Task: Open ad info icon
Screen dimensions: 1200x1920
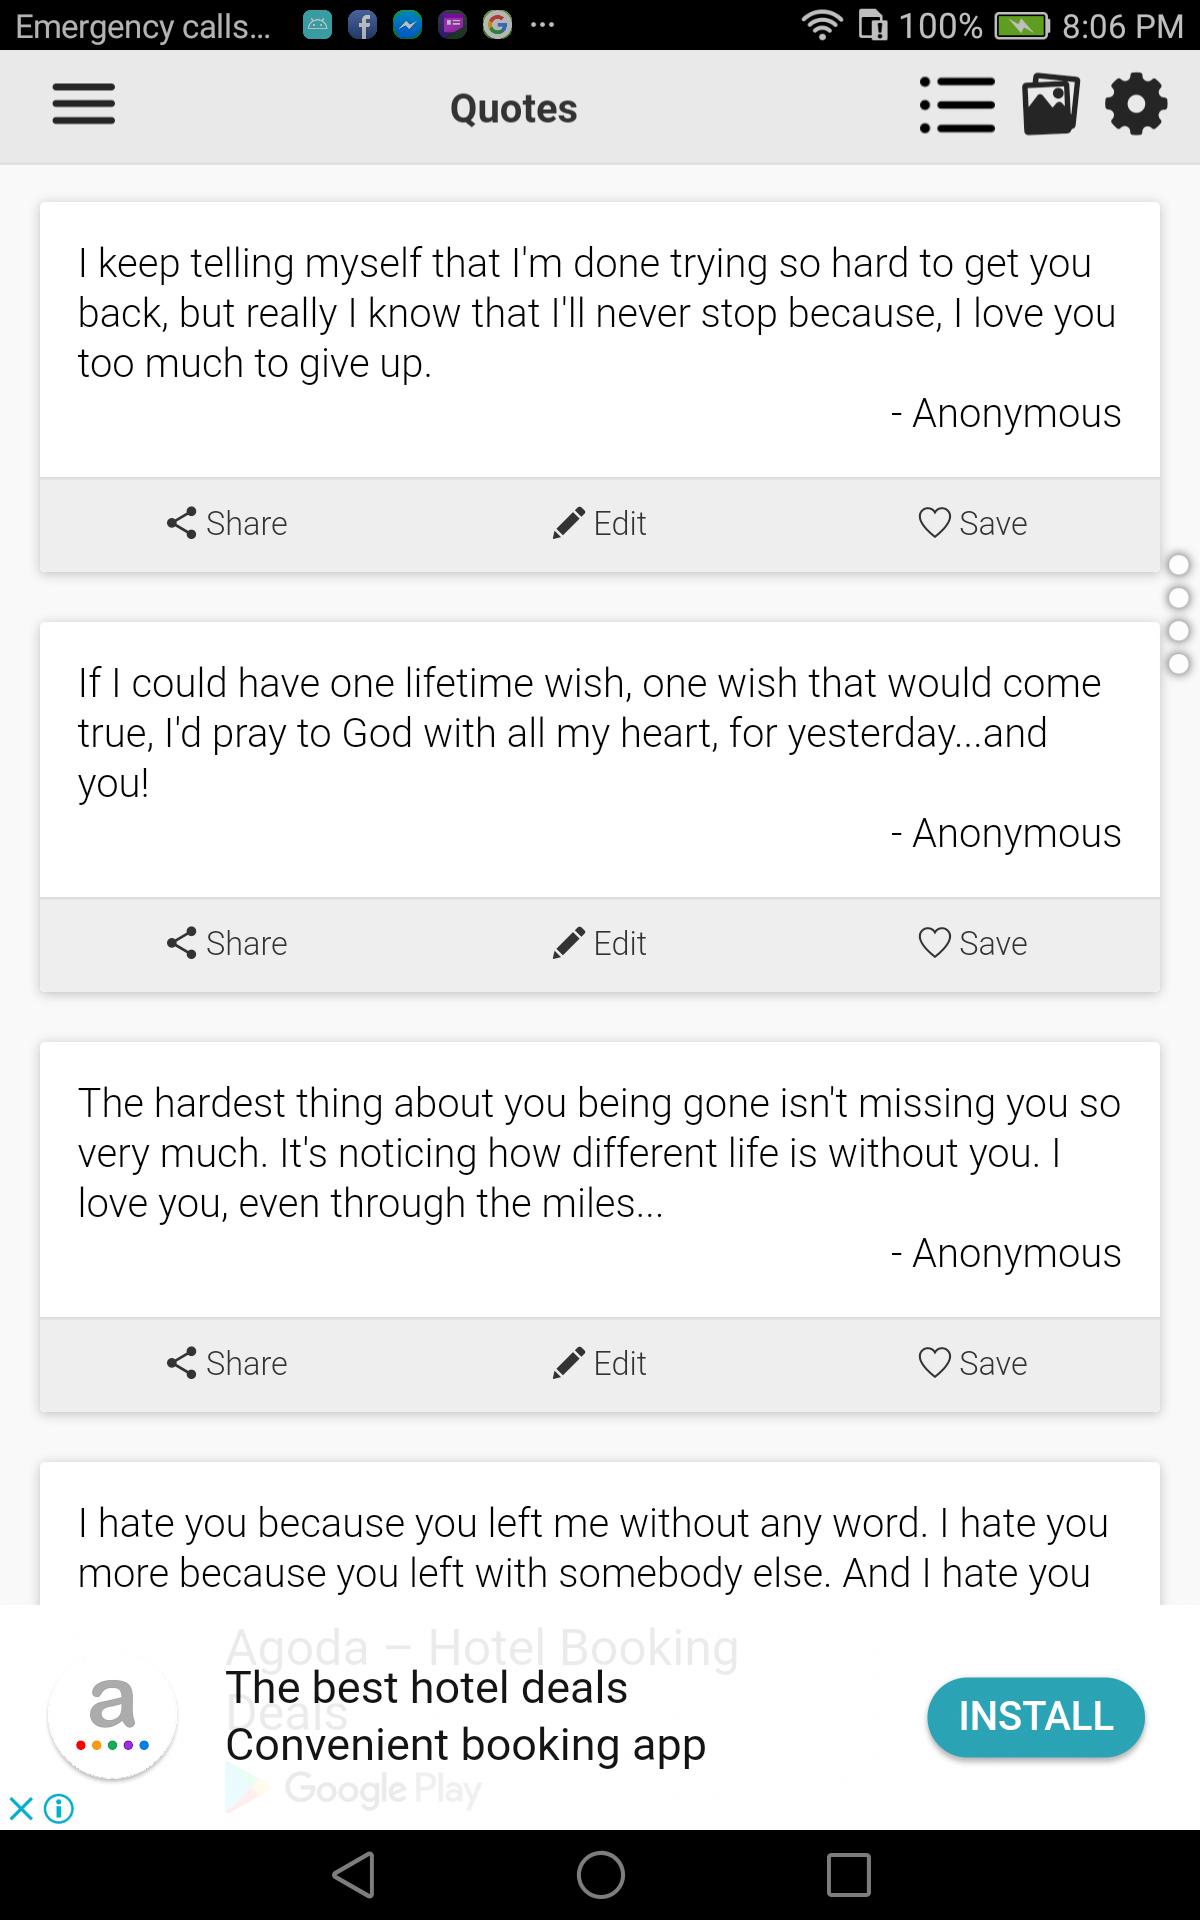Action: [x=59, y=1808]
